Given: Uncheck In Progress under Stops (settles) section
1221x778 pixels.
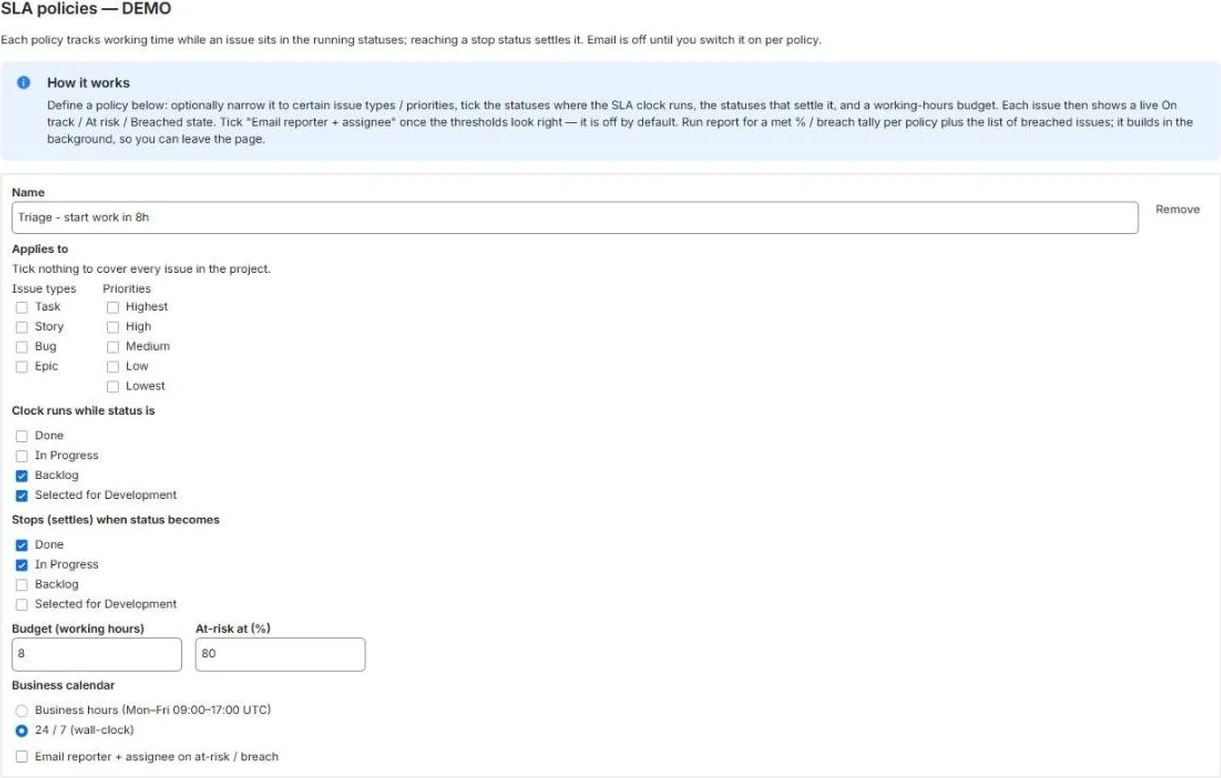Looking at the screenshot, I should click(x=22, y=565).
